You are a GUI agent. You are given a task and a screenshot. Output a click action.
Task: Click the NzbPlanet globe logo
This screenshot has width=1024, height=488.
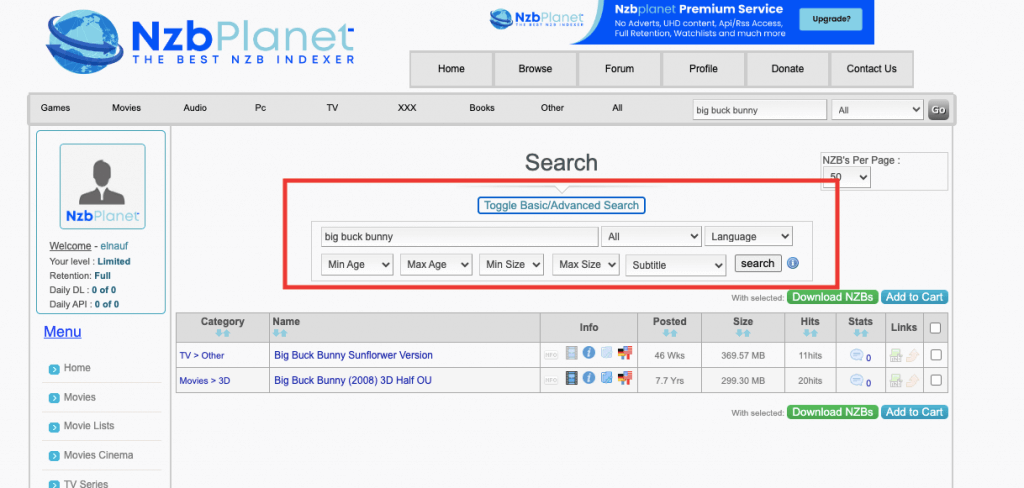pyautogui.click(x=86, y=41)
